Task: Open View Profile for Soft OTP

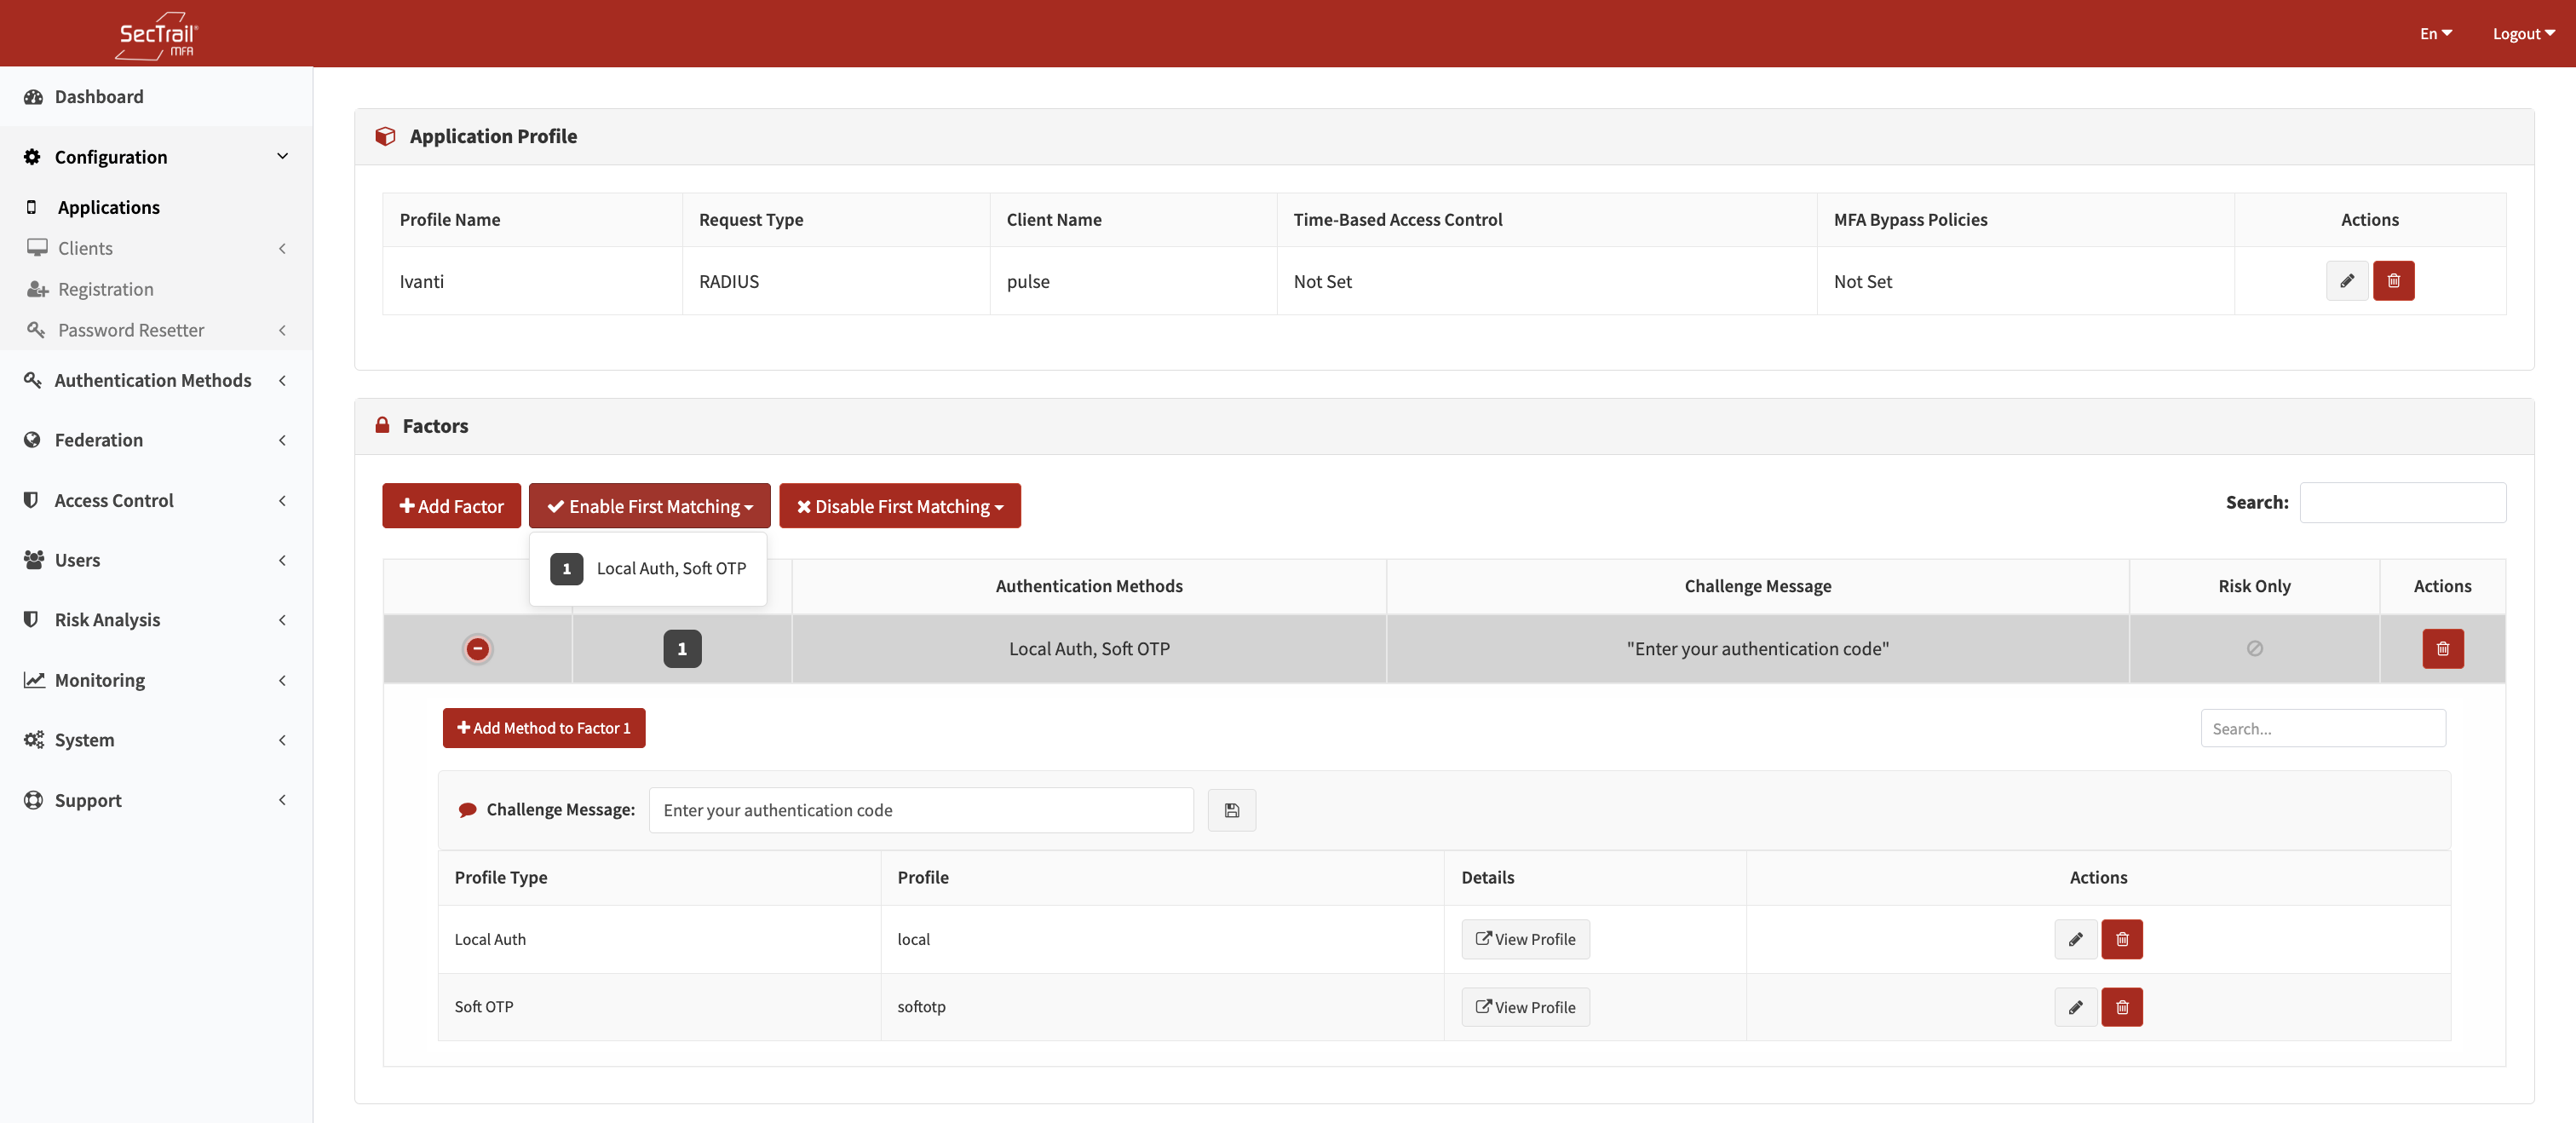Action: pos(1525,1007)
